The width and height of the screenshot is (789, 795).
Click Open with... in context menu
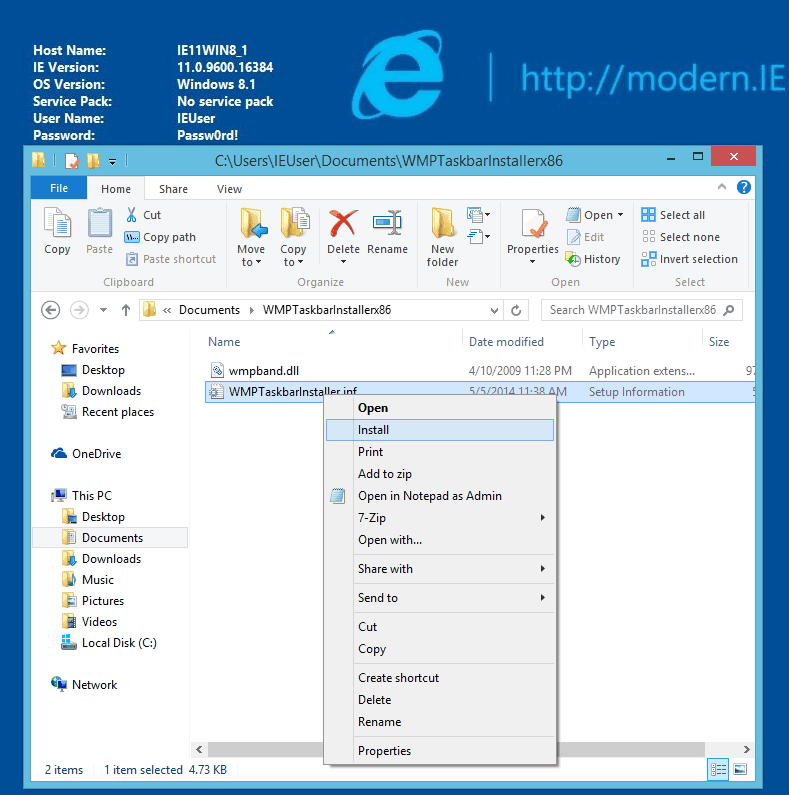click(440, 540)
